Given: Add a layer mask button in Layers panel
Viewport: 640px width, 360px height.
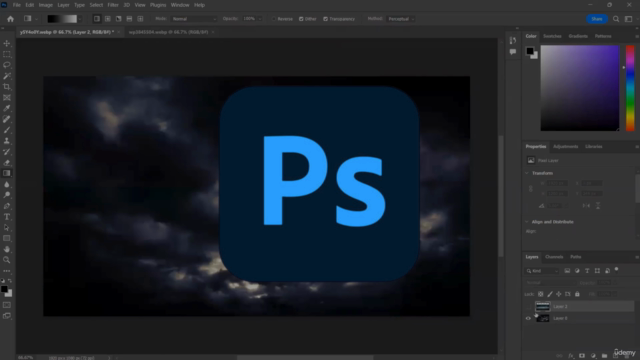Looking at the screenshot, I should 582,356.
